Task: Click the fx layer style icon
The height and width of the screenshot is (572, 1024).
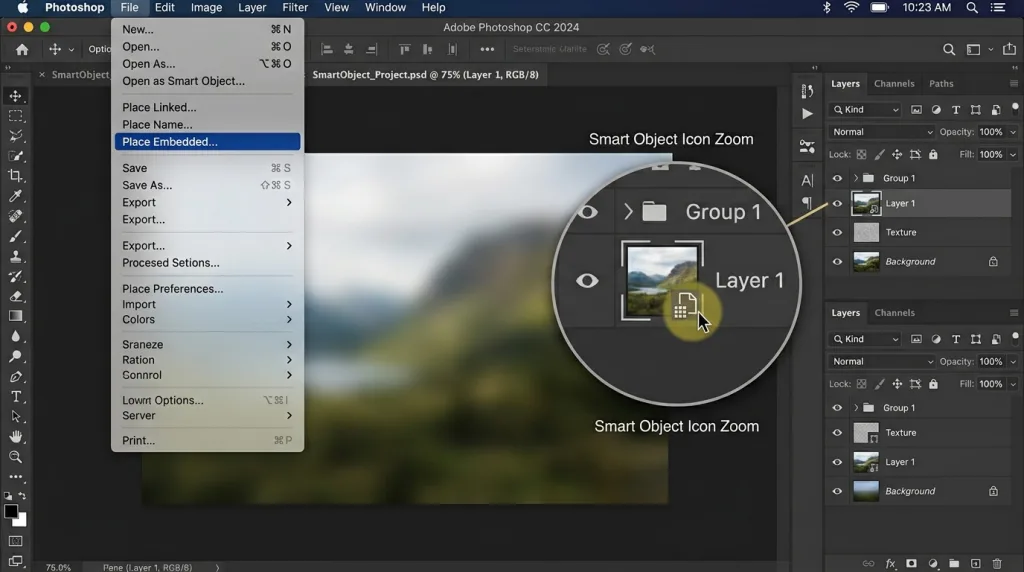Action: pyautogui.click(x=890, y=564)
